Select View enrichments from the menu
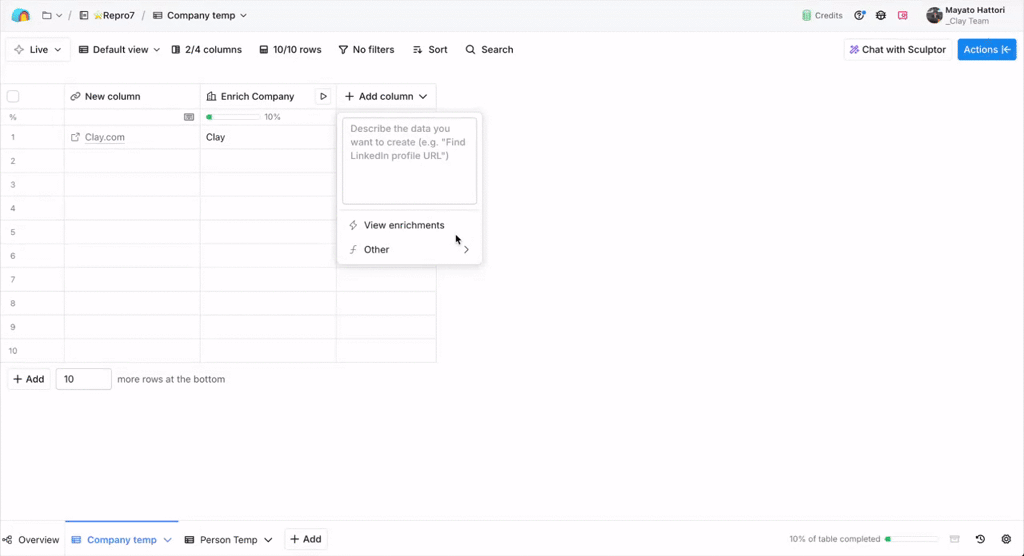 point(403,226)
